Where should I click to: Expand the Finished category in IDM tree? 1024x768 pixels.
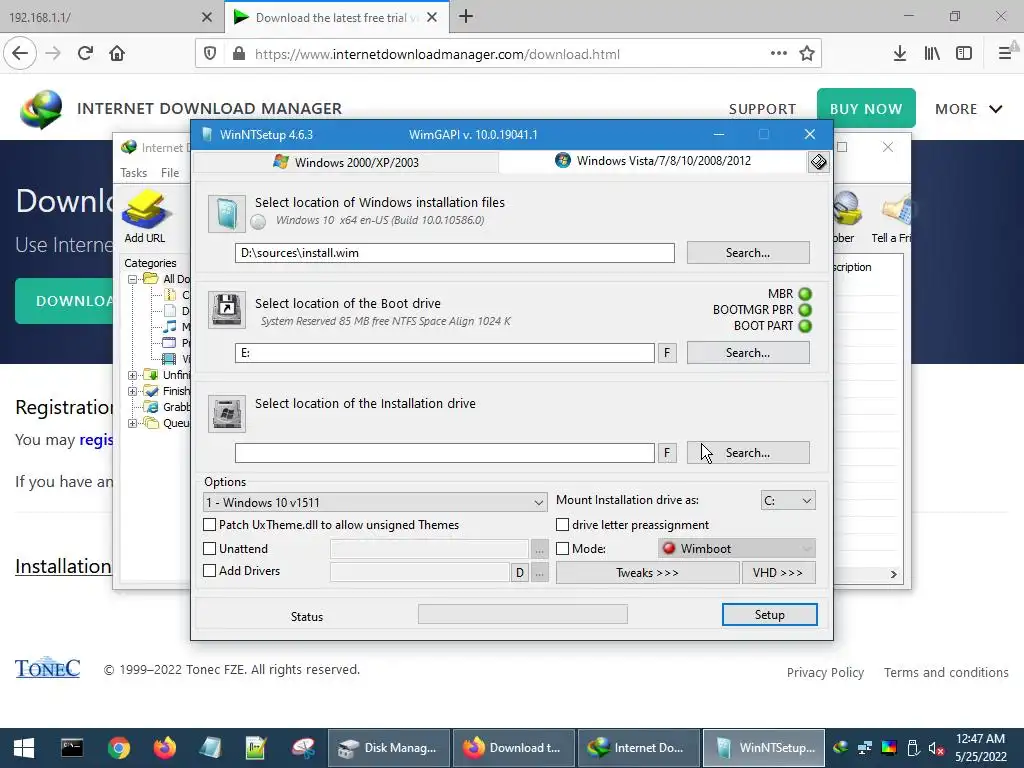[133, 391]
